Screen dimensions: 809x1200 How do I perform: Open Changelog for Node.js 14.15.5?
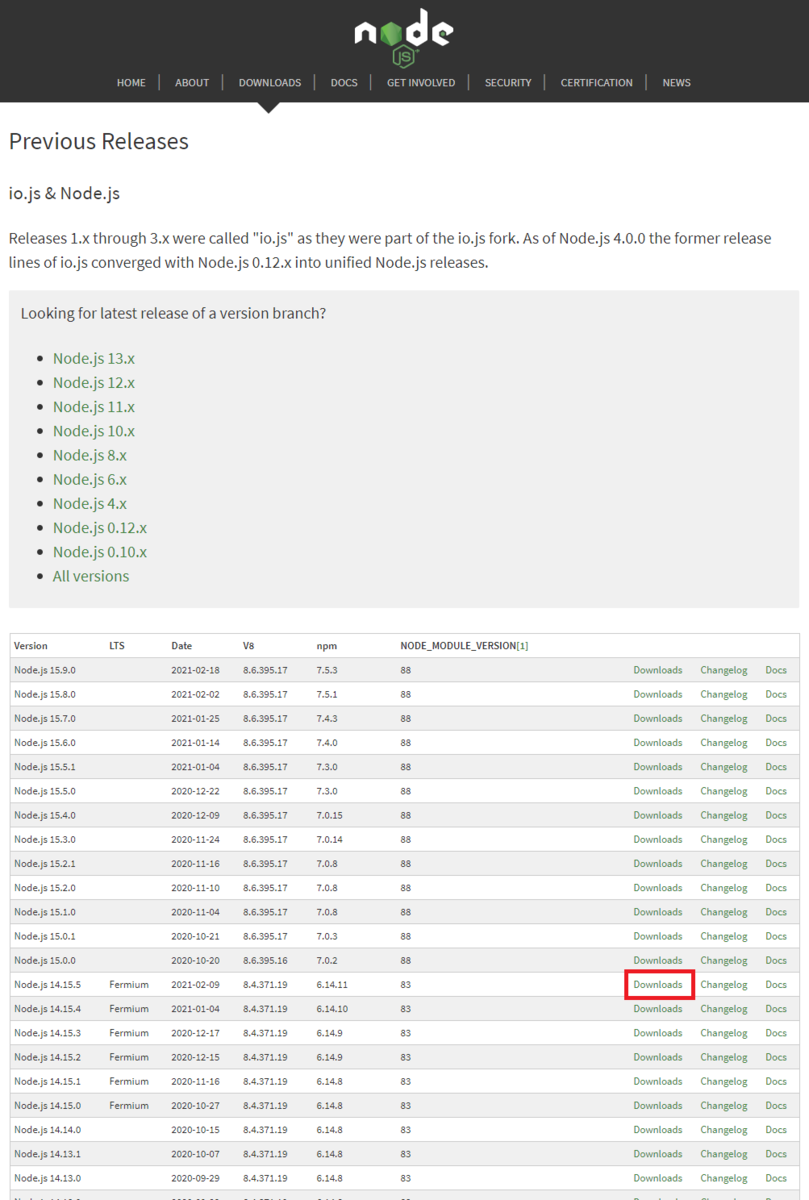click(724, 985)
